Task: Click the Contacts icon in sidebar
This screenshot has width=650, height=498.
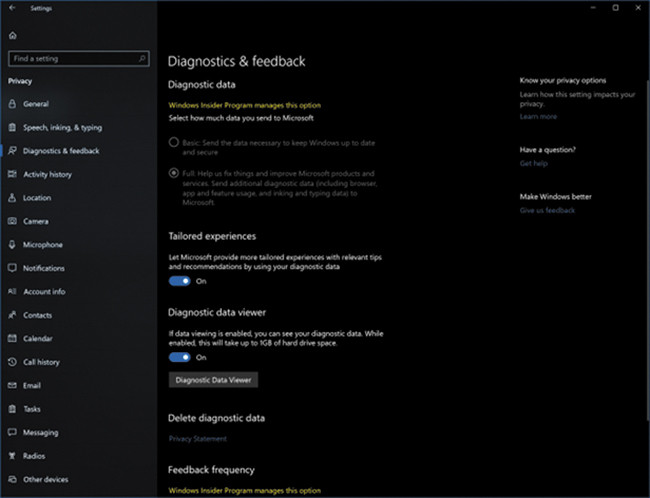Action: (12, 315)
